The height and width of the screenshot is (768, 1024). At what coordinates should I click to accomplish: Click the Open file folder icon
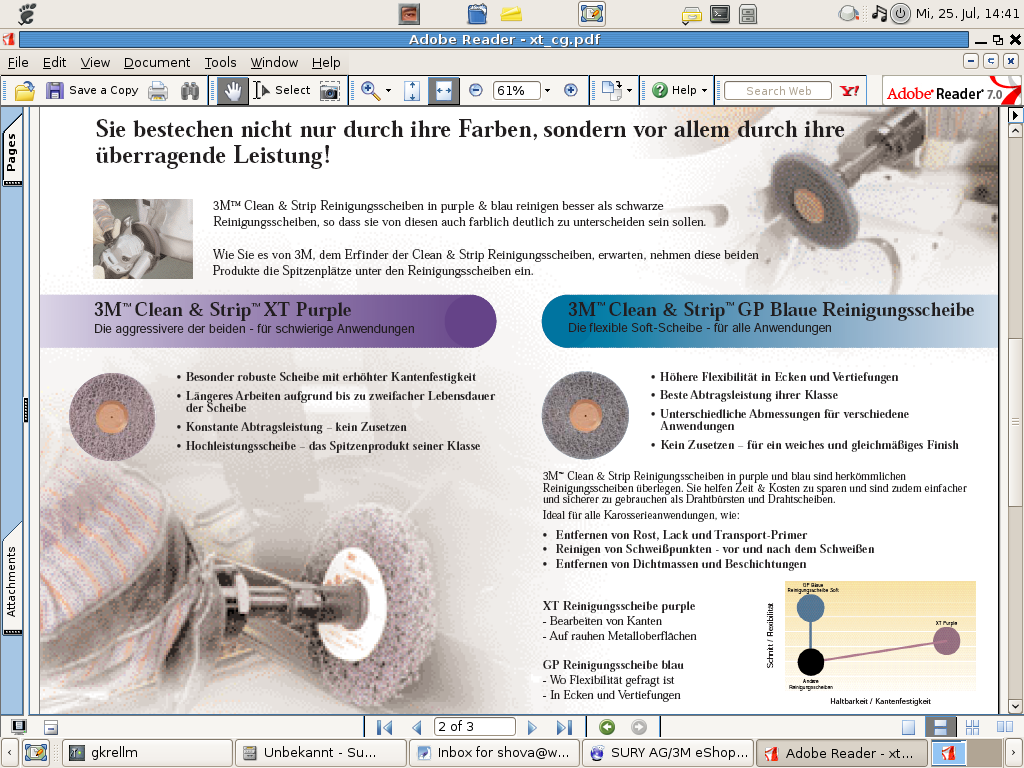coord(24,90)
